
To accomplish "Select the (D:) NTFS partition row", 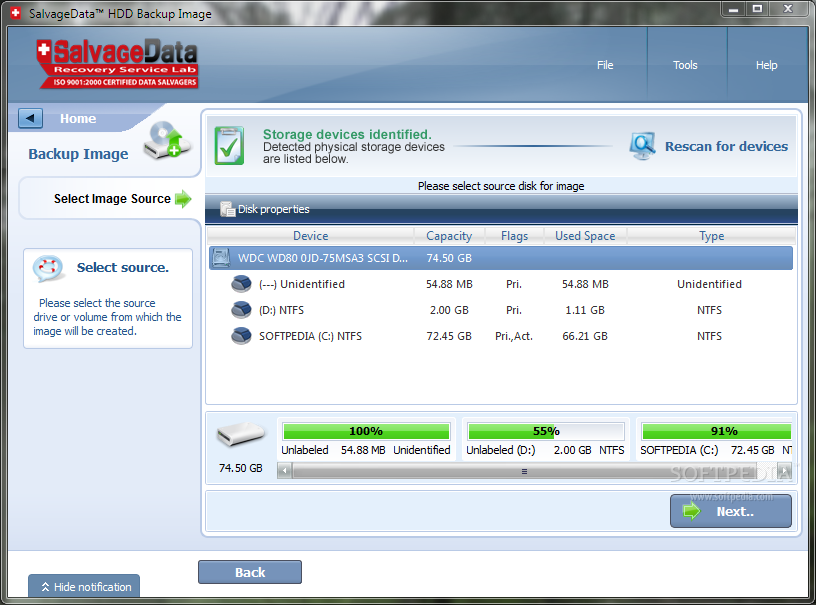I will 501,310.
